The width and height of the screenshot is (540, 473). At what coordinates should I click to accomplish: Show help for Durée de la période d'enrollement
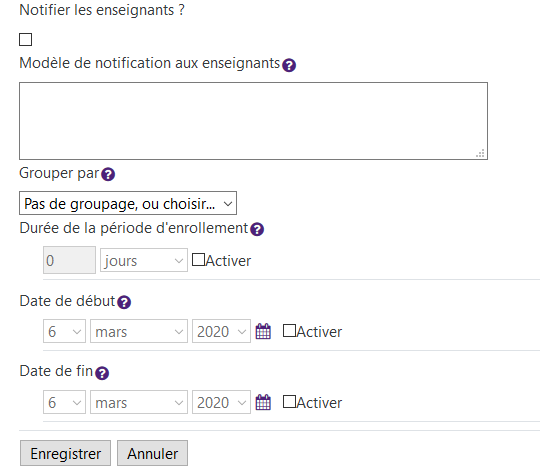tap(257, 229)
